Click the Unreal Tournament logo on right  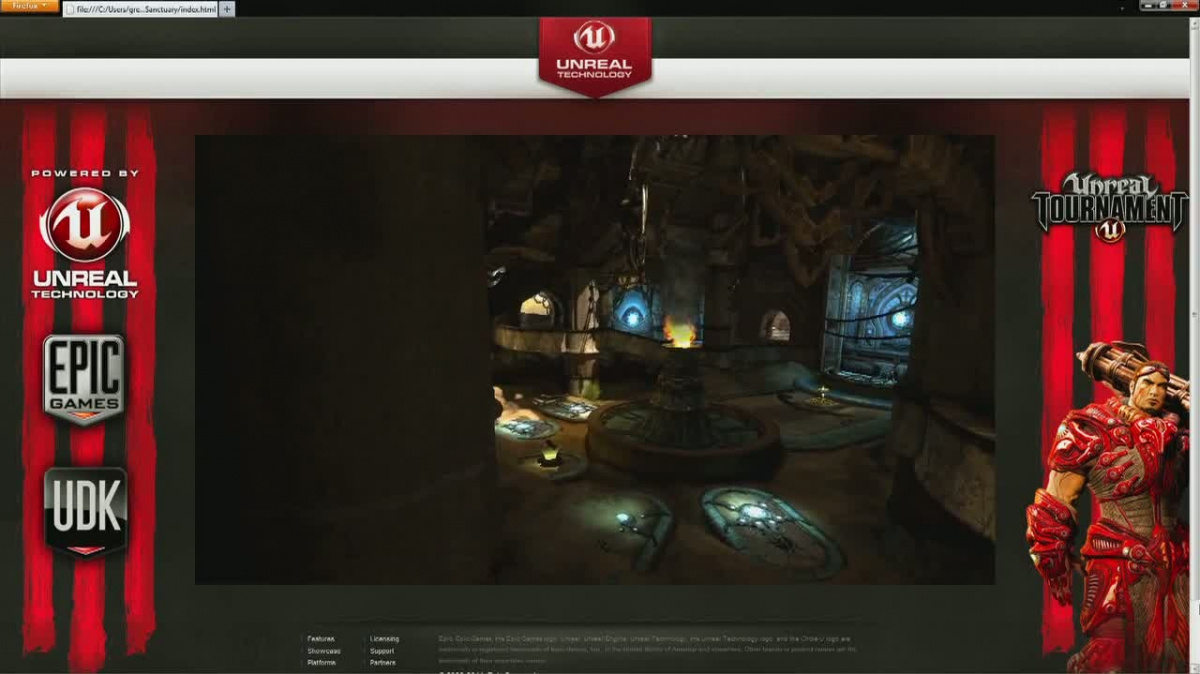(1109, 207)
